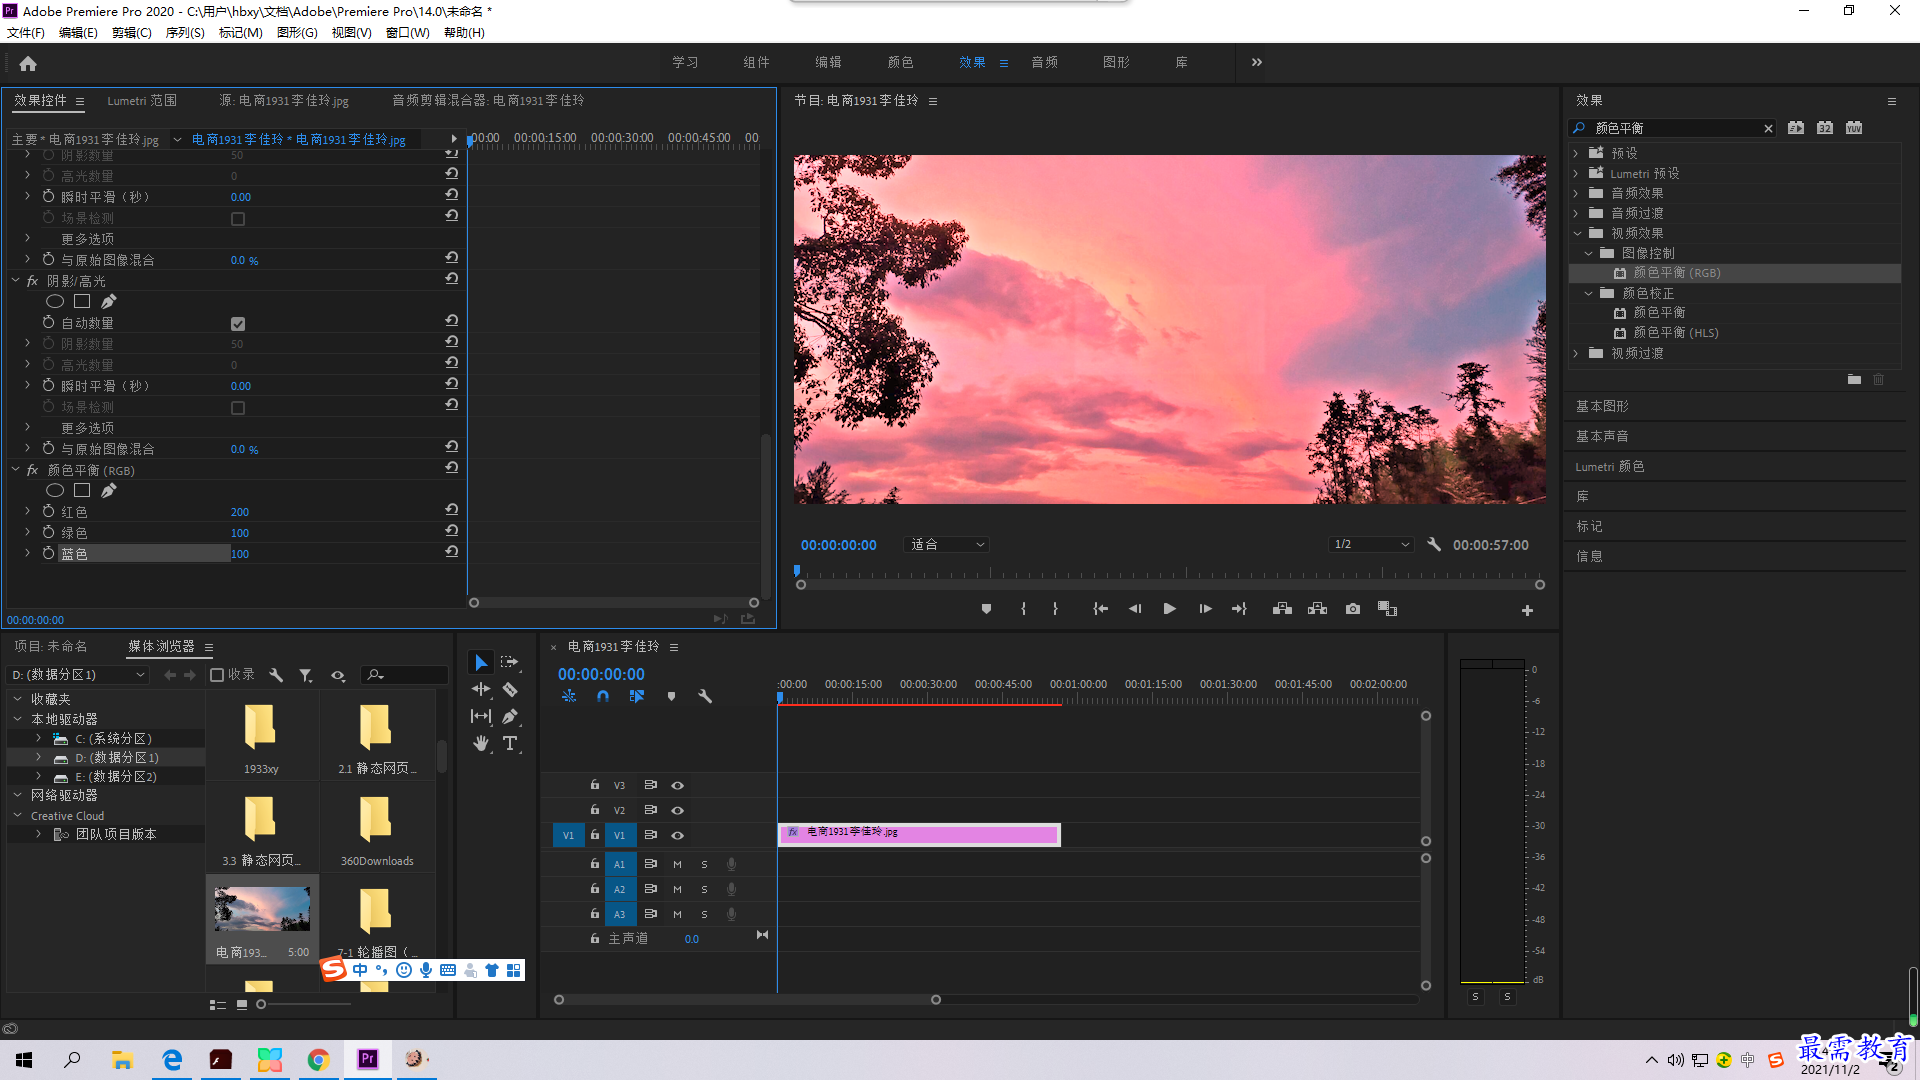Screen dimensions: 1920x1080
Task: Click the Accelerated Effects filter icon
Action: [x=1796, y=128]
